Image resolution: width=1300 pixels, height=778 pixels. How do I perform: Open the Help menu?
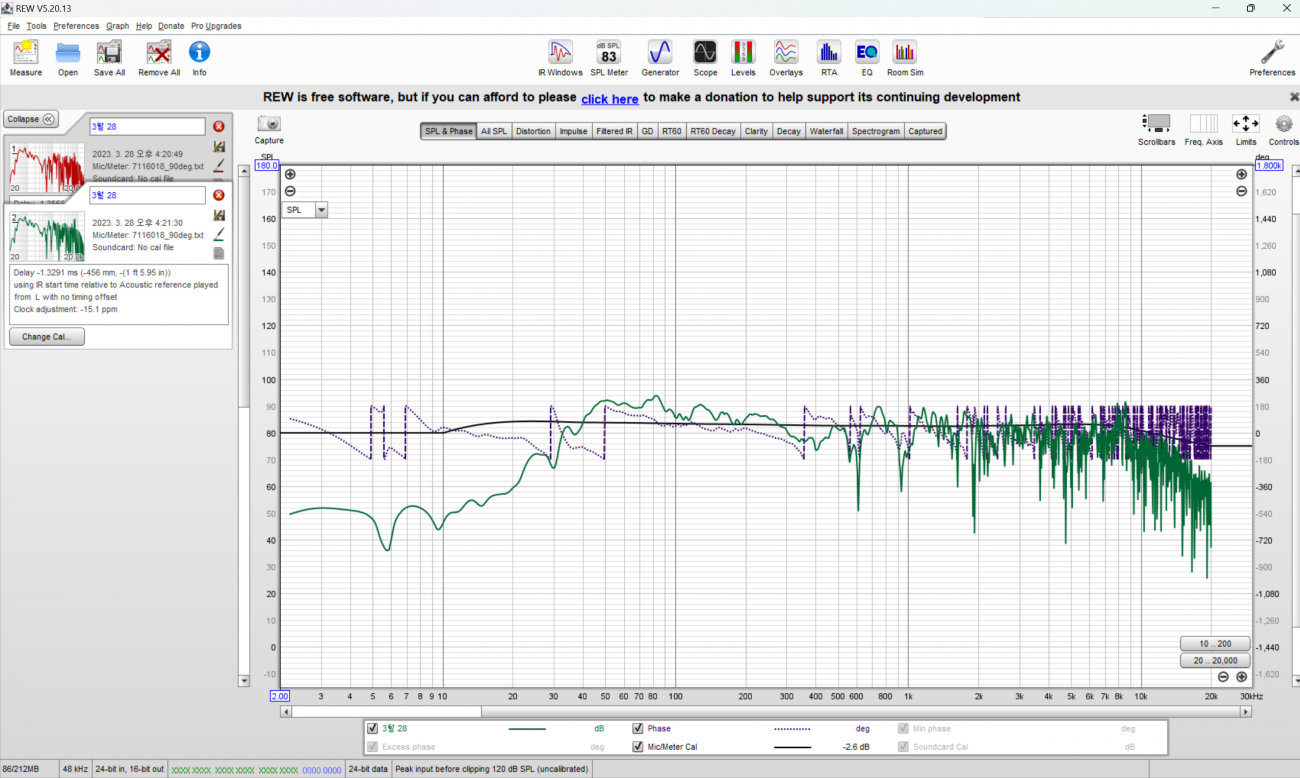click(144, 26)
